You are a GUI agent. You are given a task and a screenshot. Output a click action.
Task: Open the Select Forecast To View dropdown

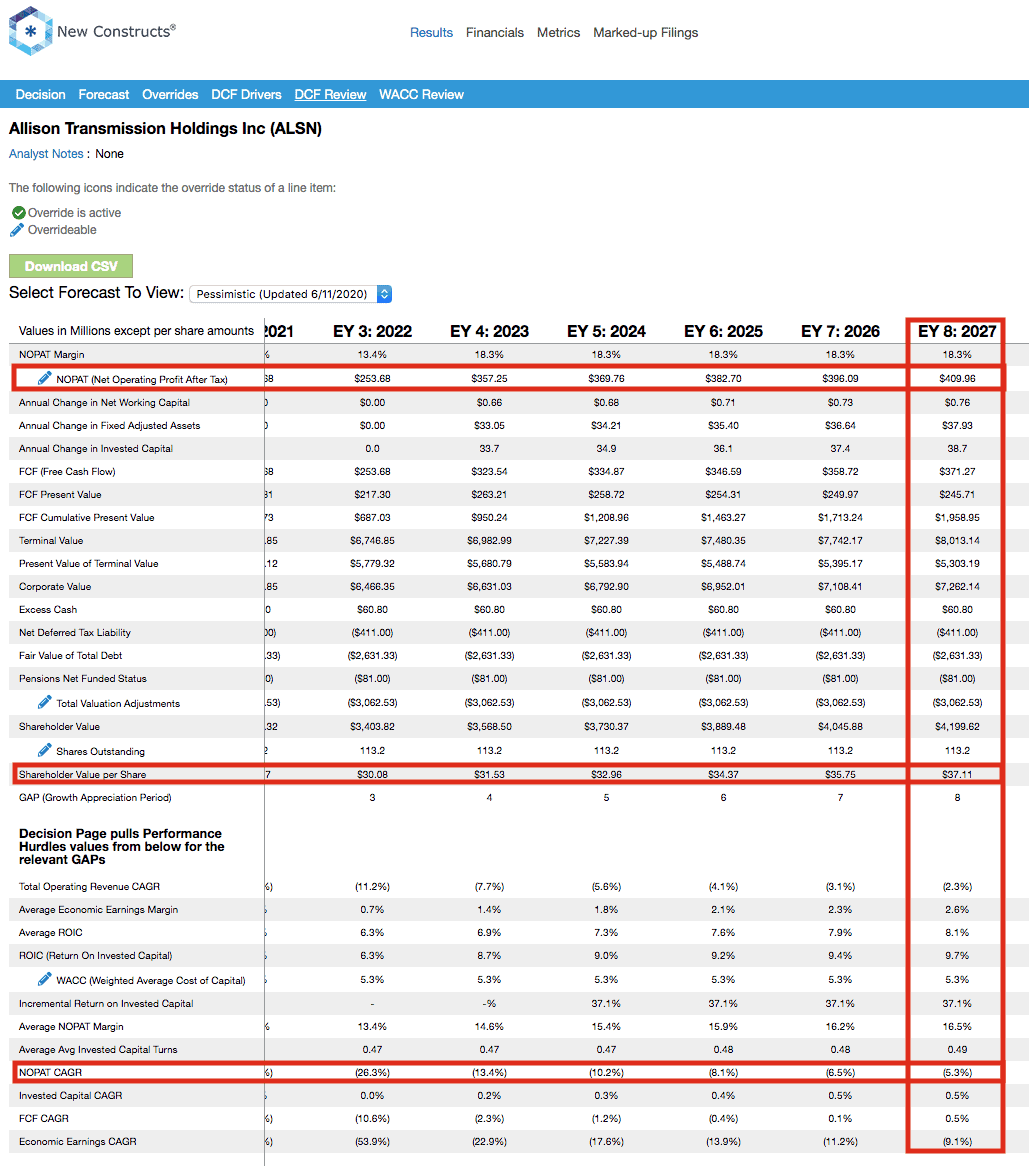point(291,294)
